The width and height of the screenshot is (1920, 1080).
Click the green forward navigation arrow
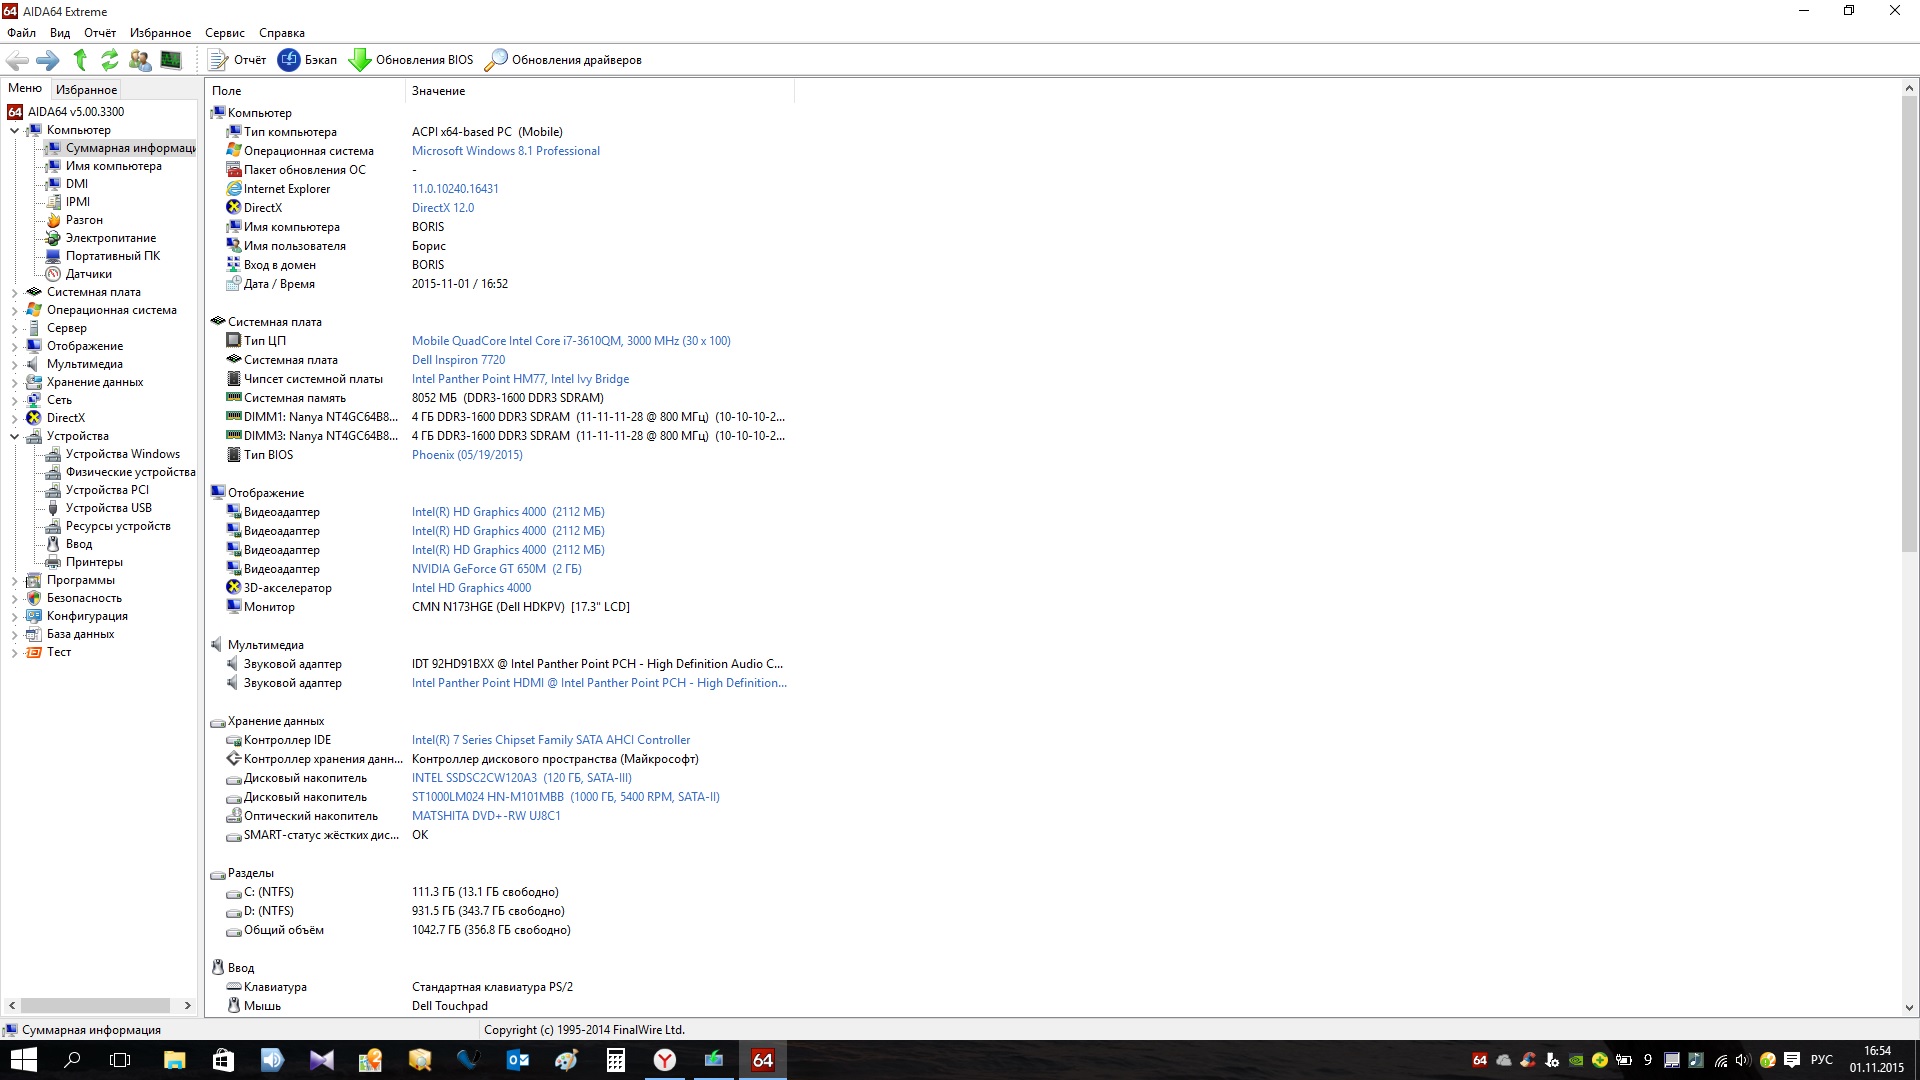pos(47,60)
